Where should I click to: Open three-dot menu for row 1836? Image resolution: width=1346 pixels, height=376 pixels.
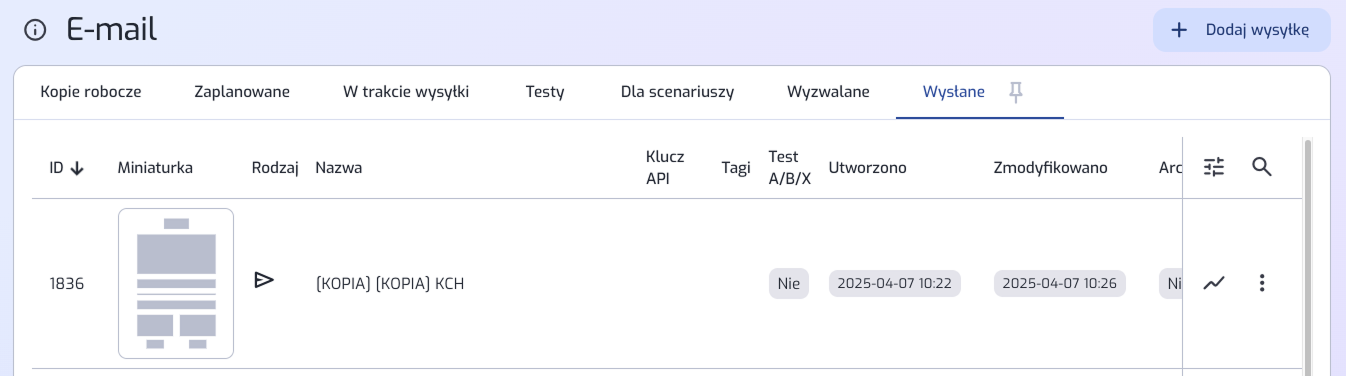[1262, 283]
